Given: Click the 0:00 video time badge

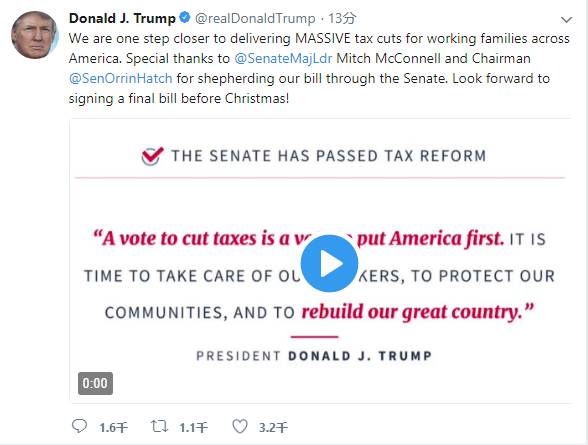Looking at the screenshot, I should [95, 383].
